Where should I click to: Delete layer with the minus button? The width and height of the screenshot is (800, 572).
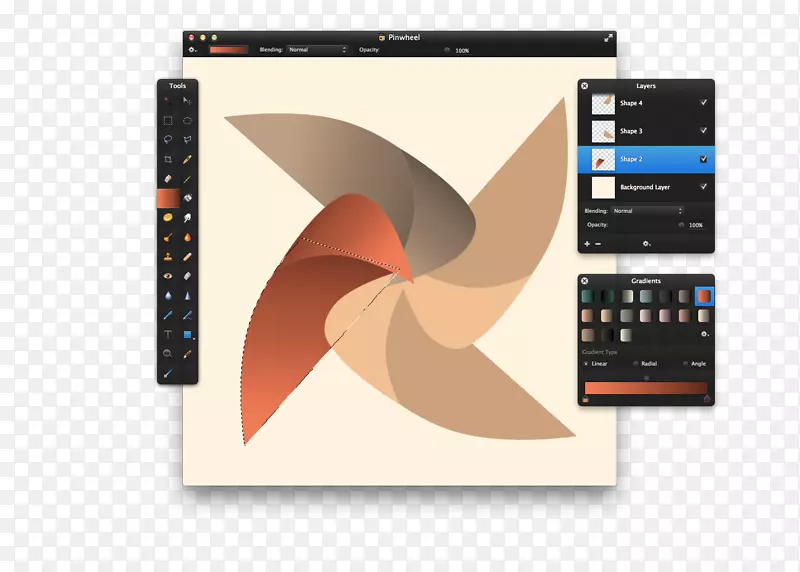coord(599,243)
